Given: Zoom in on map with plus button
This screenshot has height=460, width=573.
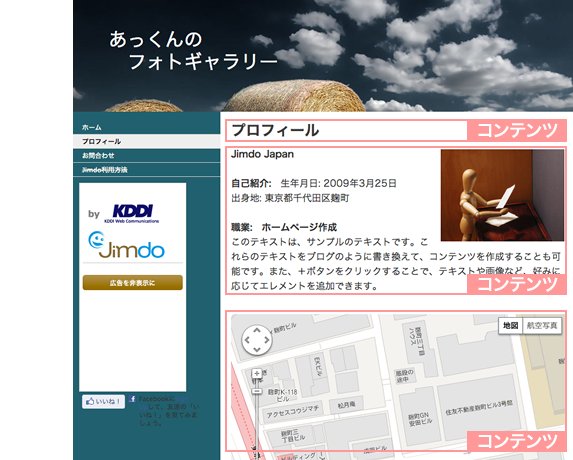Looking at the screenshot, I should coord(257,373).
